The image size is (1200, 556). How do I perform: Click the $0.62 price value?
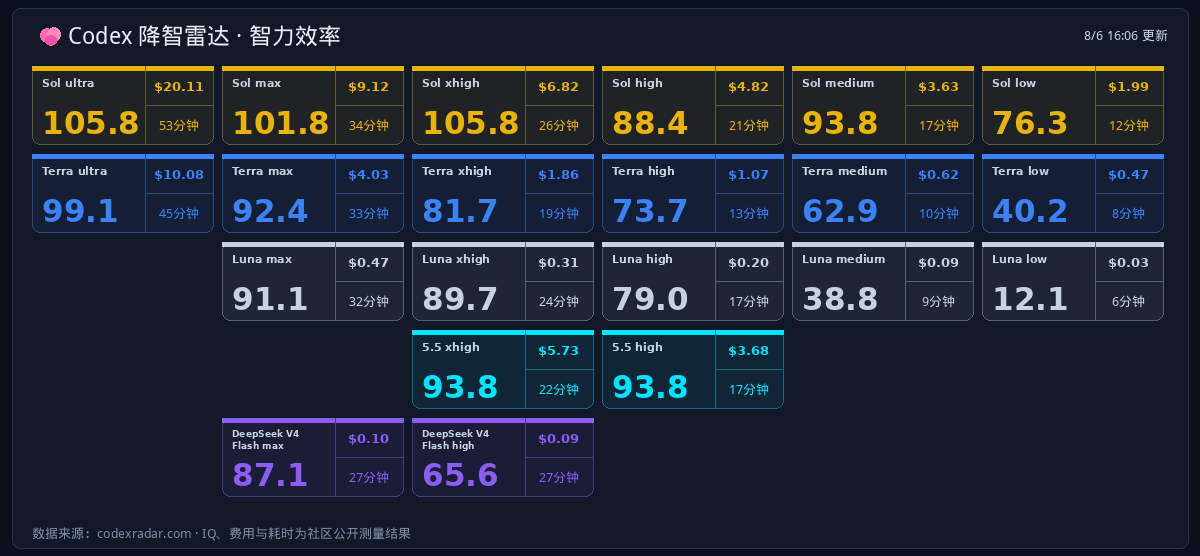click(x=939, y=175)
